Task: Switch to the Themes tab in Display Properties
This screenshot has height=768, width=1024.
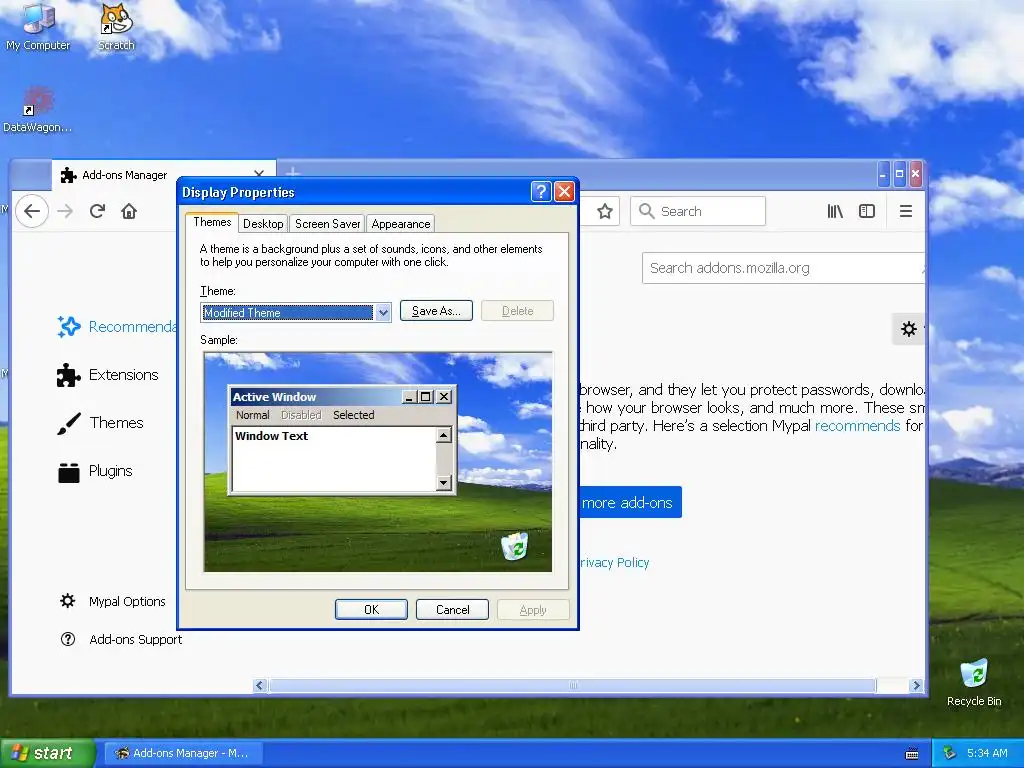Action: tap(212, 222)
